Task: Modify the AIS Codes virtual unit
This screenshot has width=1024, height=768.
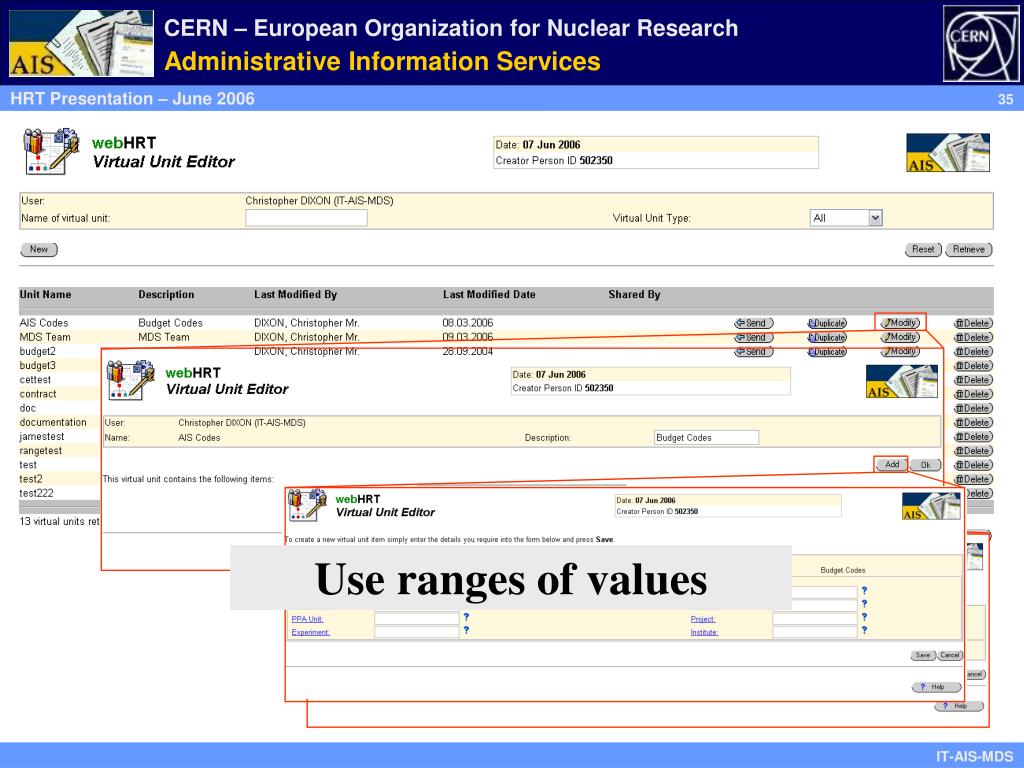Action: (x=900, y=323)
